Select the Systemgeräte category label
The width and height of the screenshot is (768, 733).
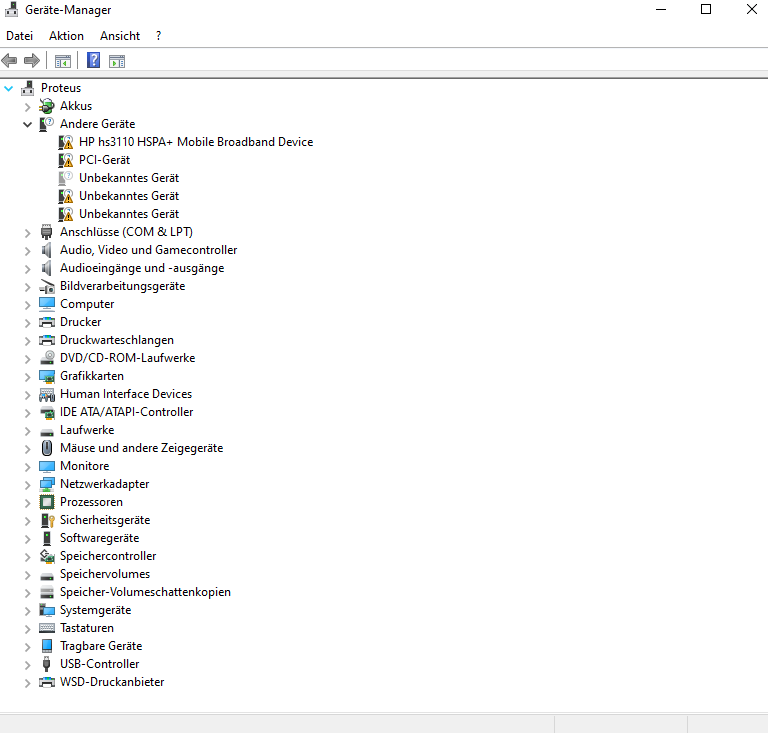point(95,610)
